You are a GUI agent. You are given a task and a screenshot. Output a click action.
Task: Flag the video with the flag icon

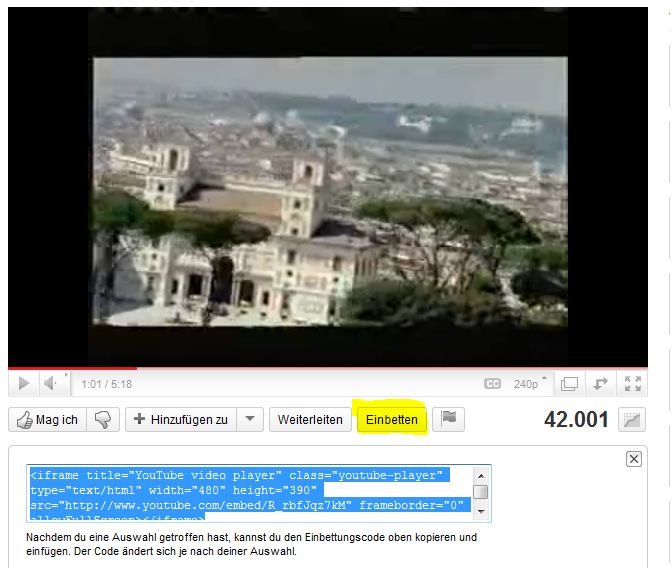pyautogui.click(x=448, y=420)
